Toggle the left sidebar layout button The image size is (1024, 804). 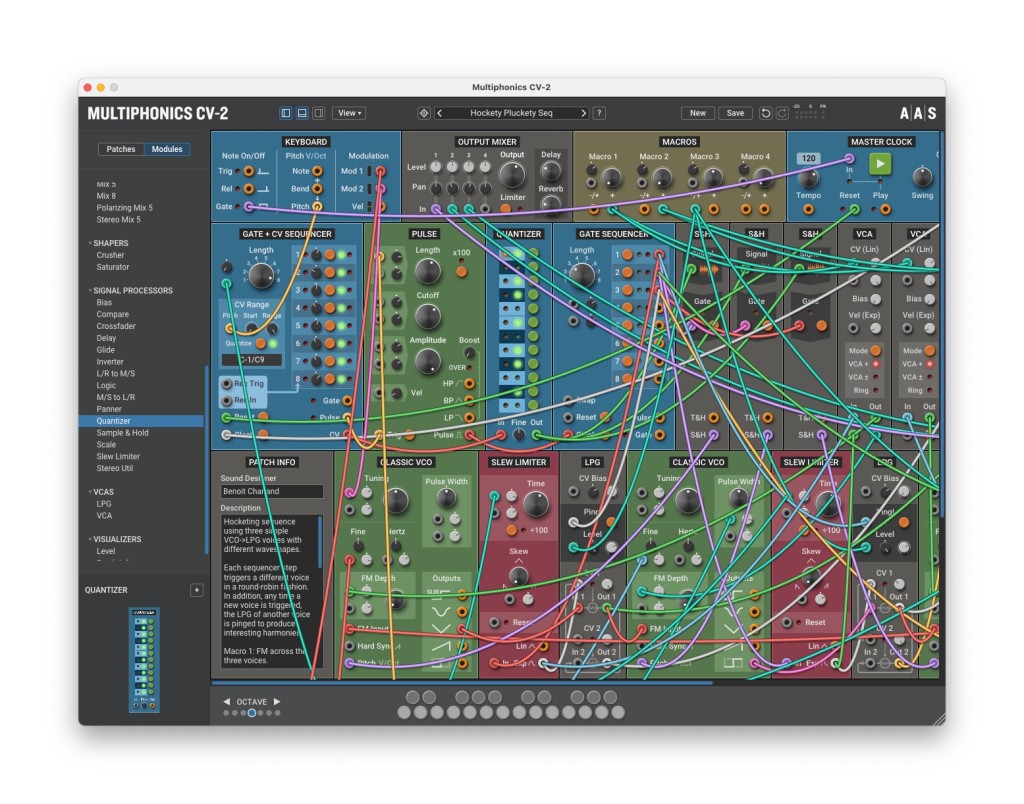(286, 113)
